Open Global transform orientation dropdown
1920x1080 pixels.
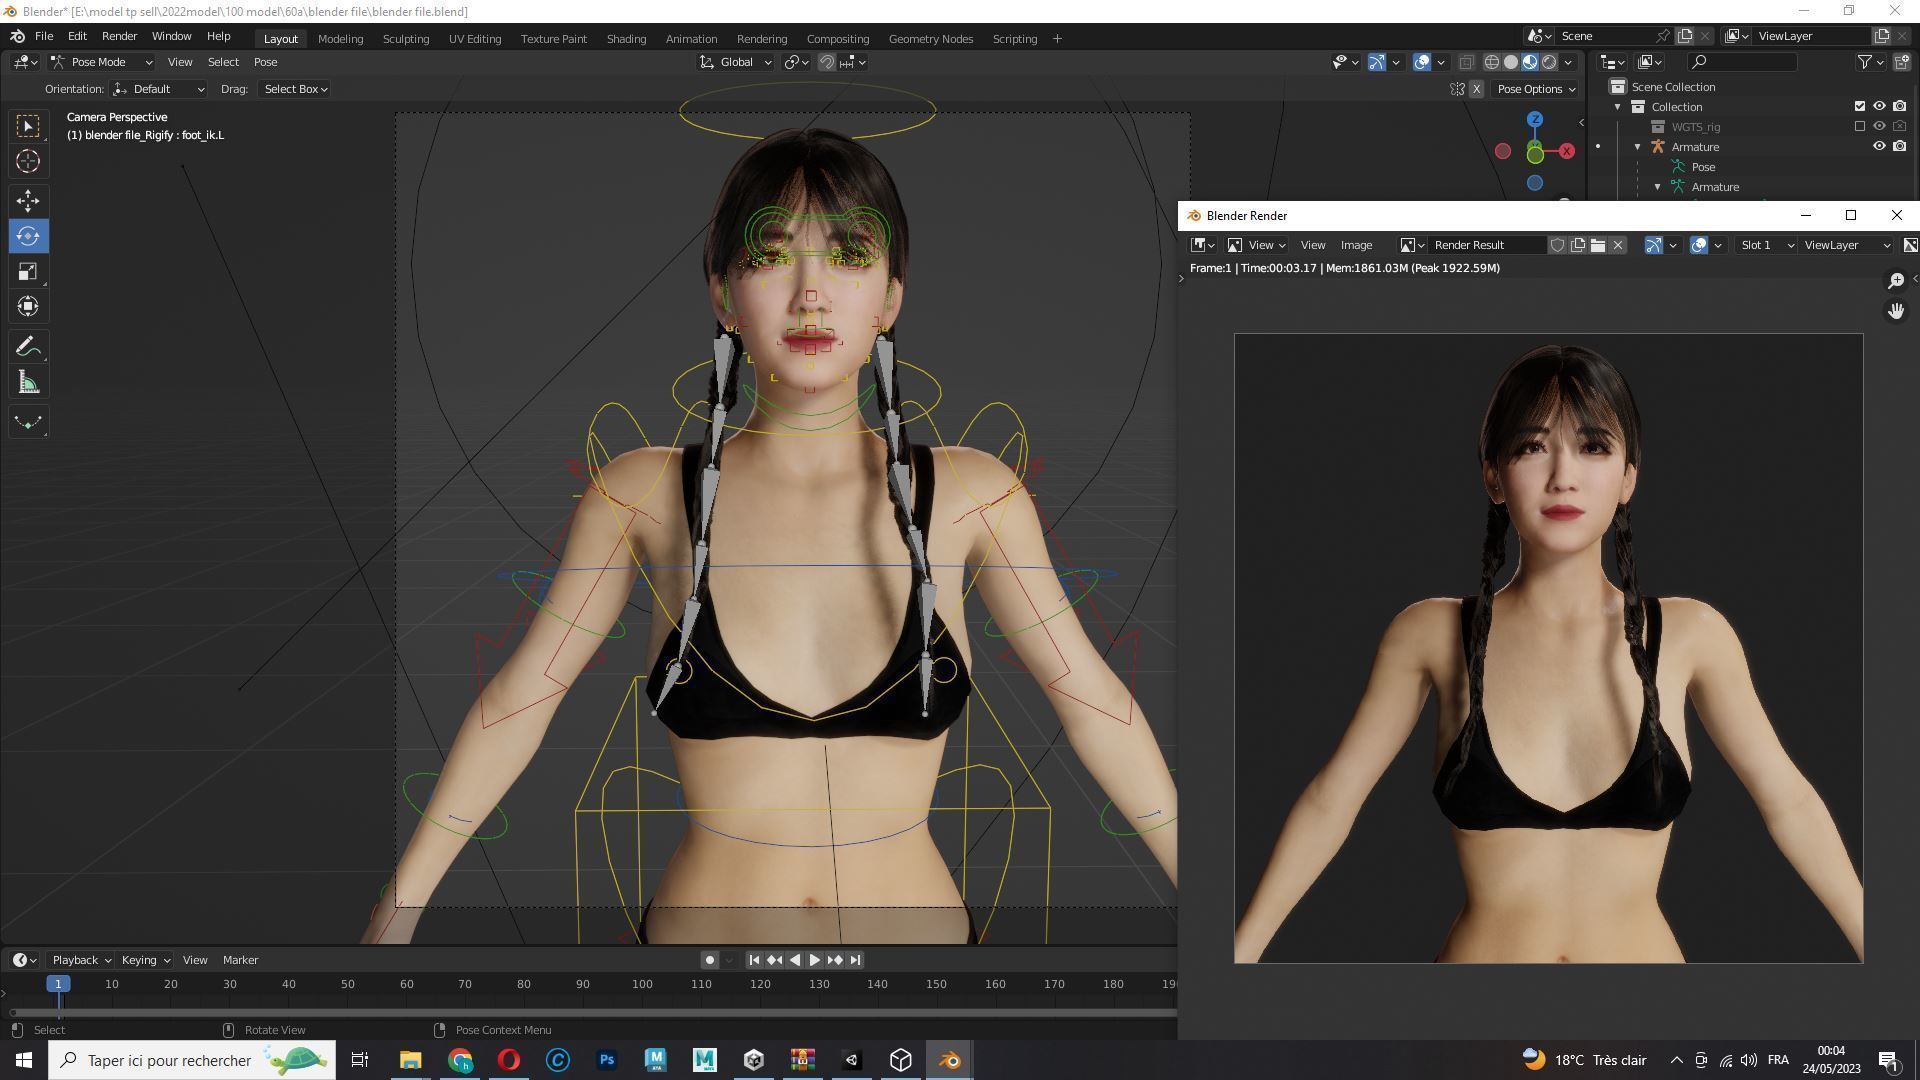(736, 62)
